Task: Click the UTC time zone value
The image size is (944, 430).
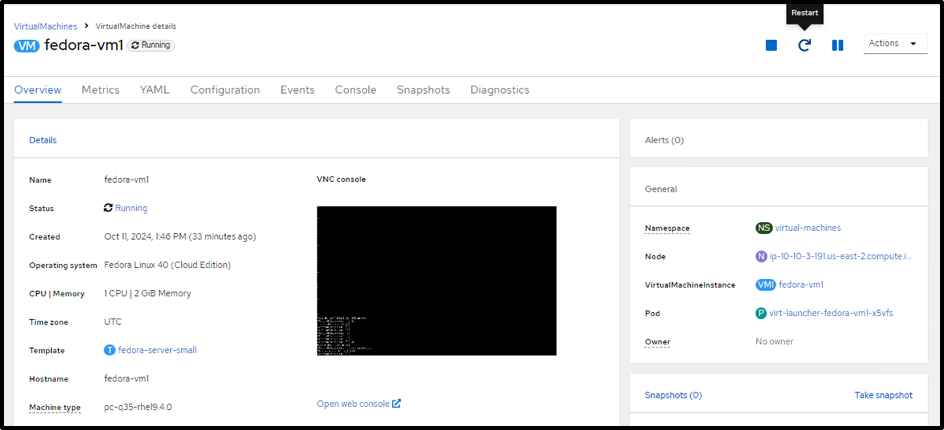Action: (x=113, y=322)
